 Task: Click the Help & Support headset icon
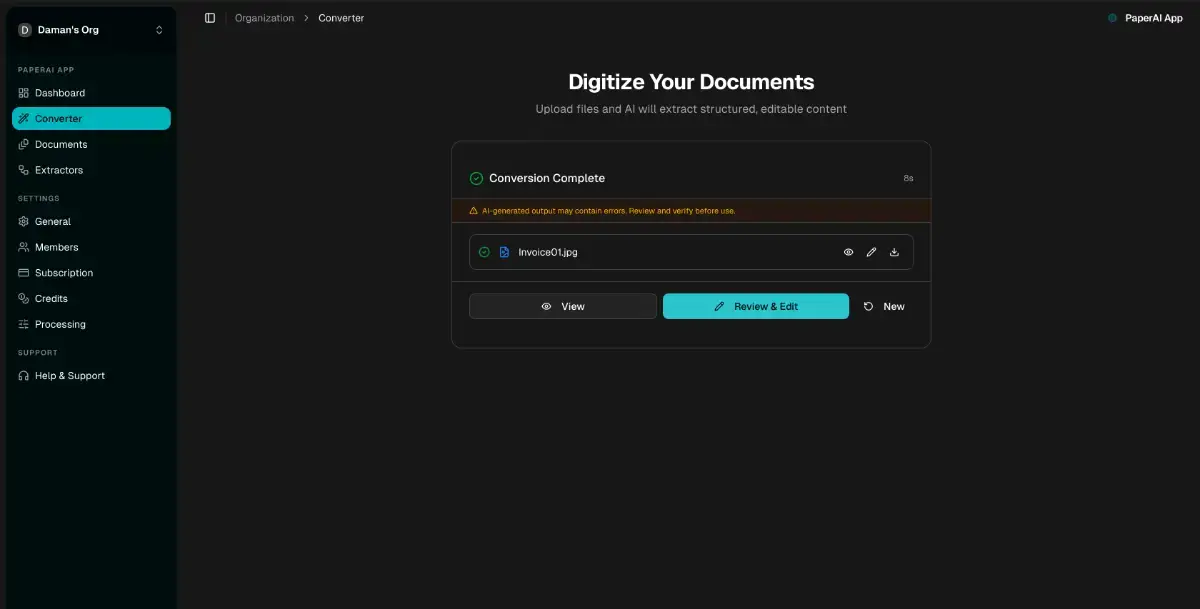coord(24,376)
